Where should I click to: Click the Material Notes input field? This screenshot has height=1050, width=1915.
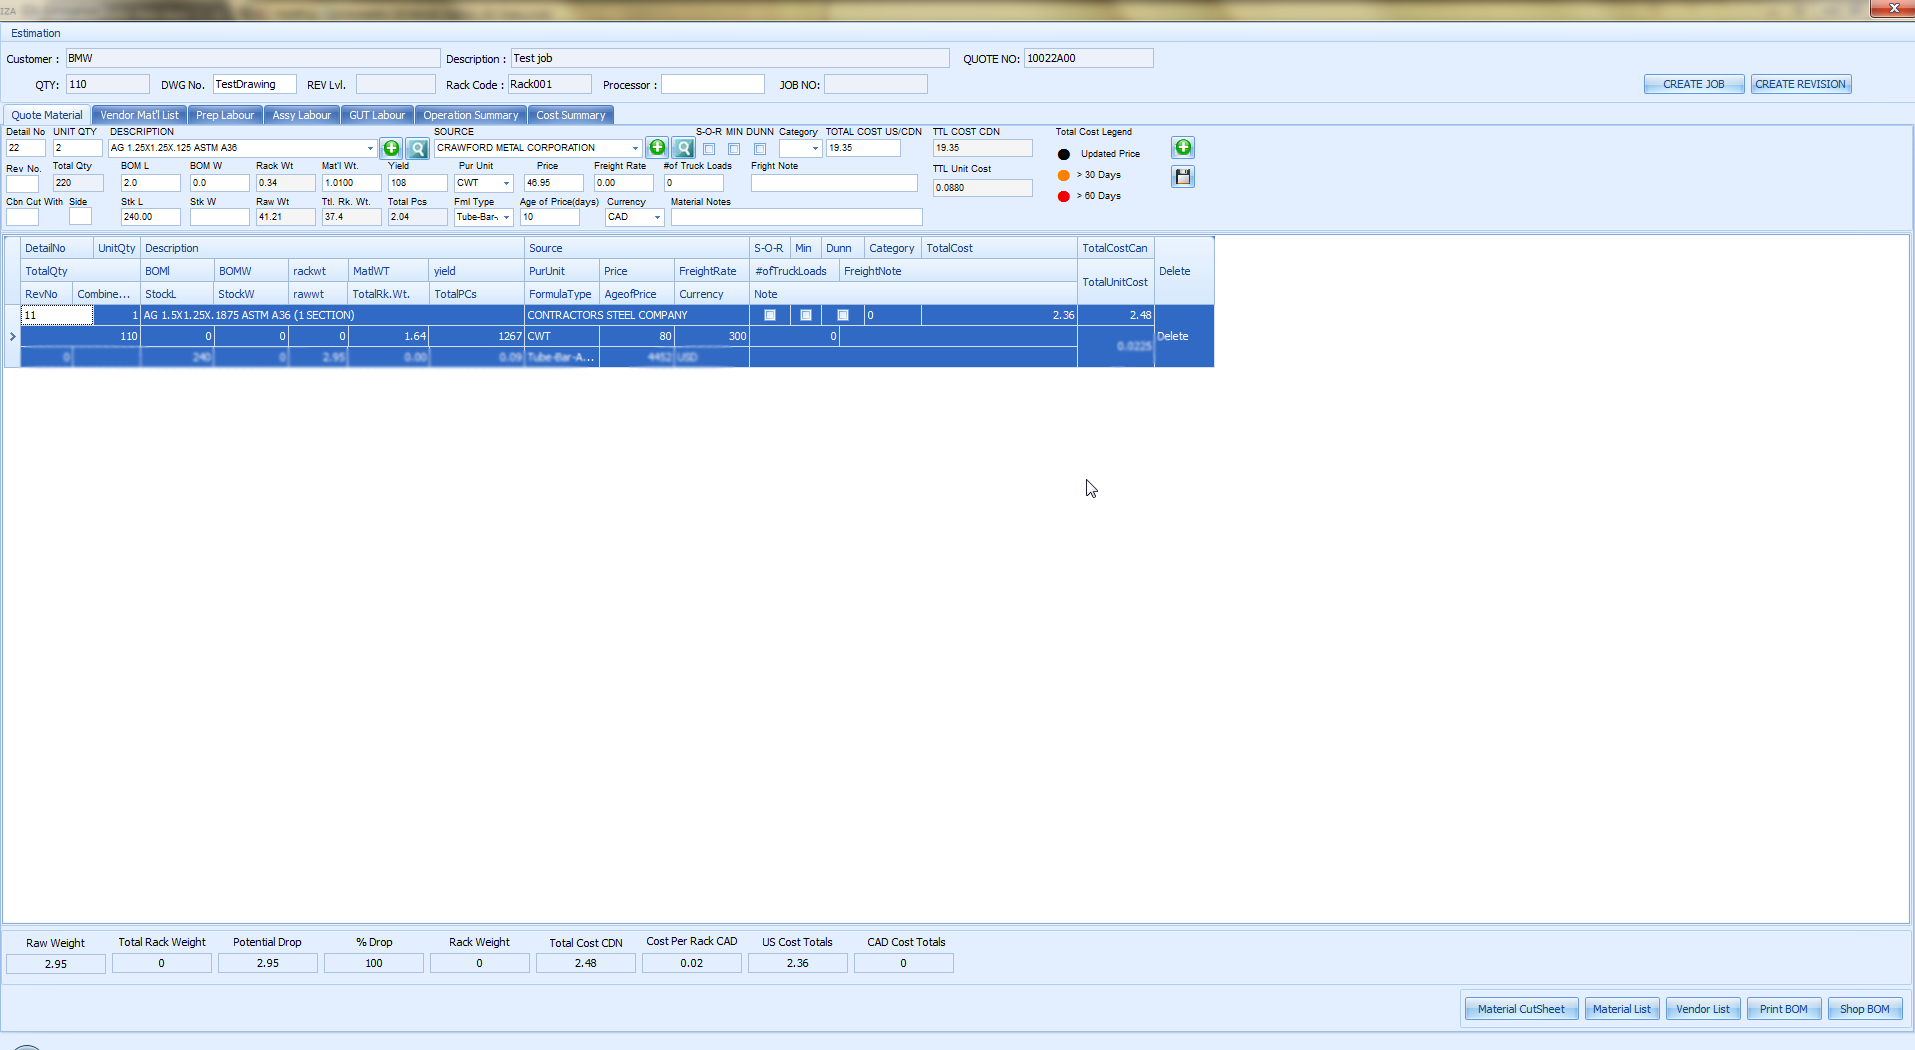(796, 217)
